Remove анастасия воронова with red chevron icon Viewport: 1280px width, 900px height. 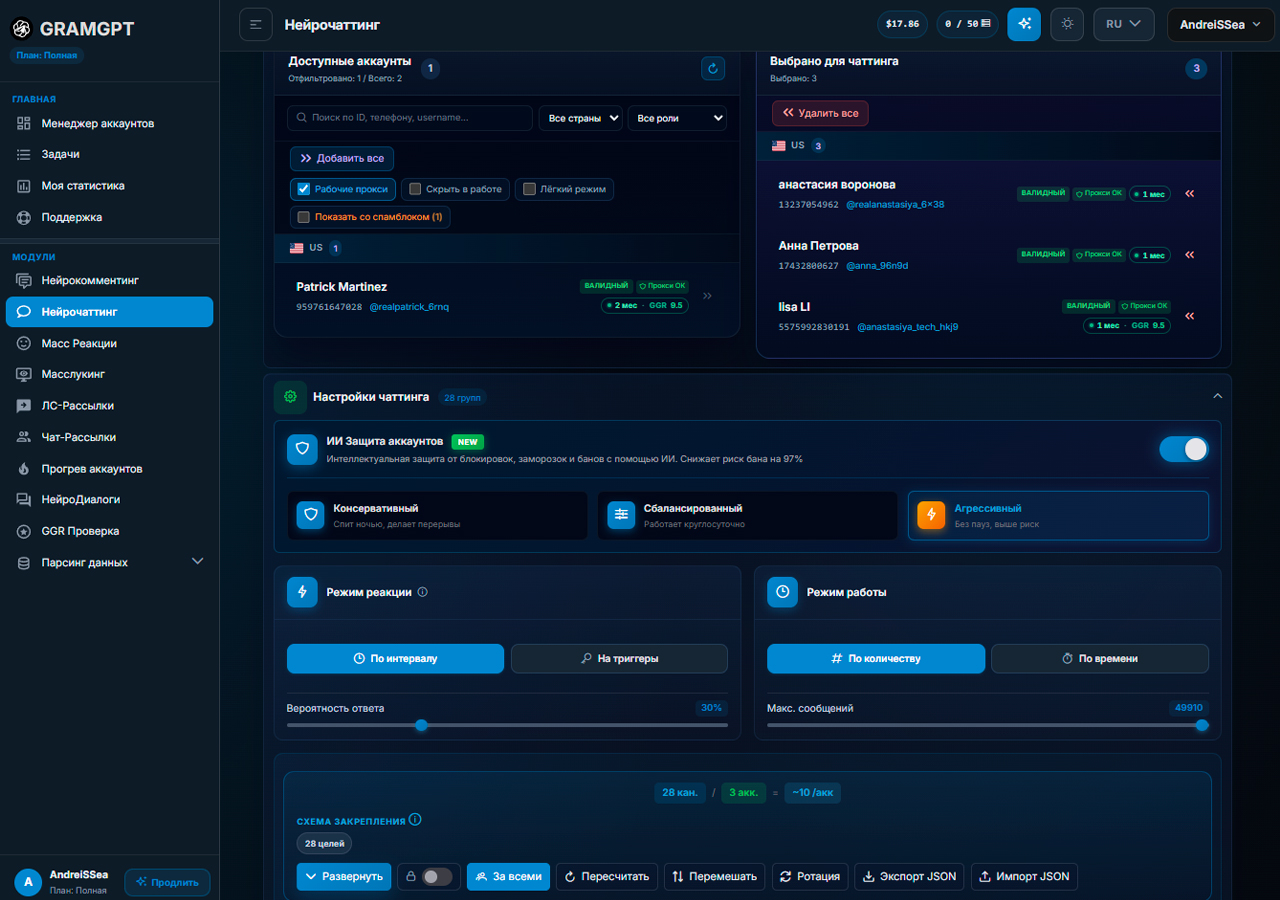point(1189,194)
